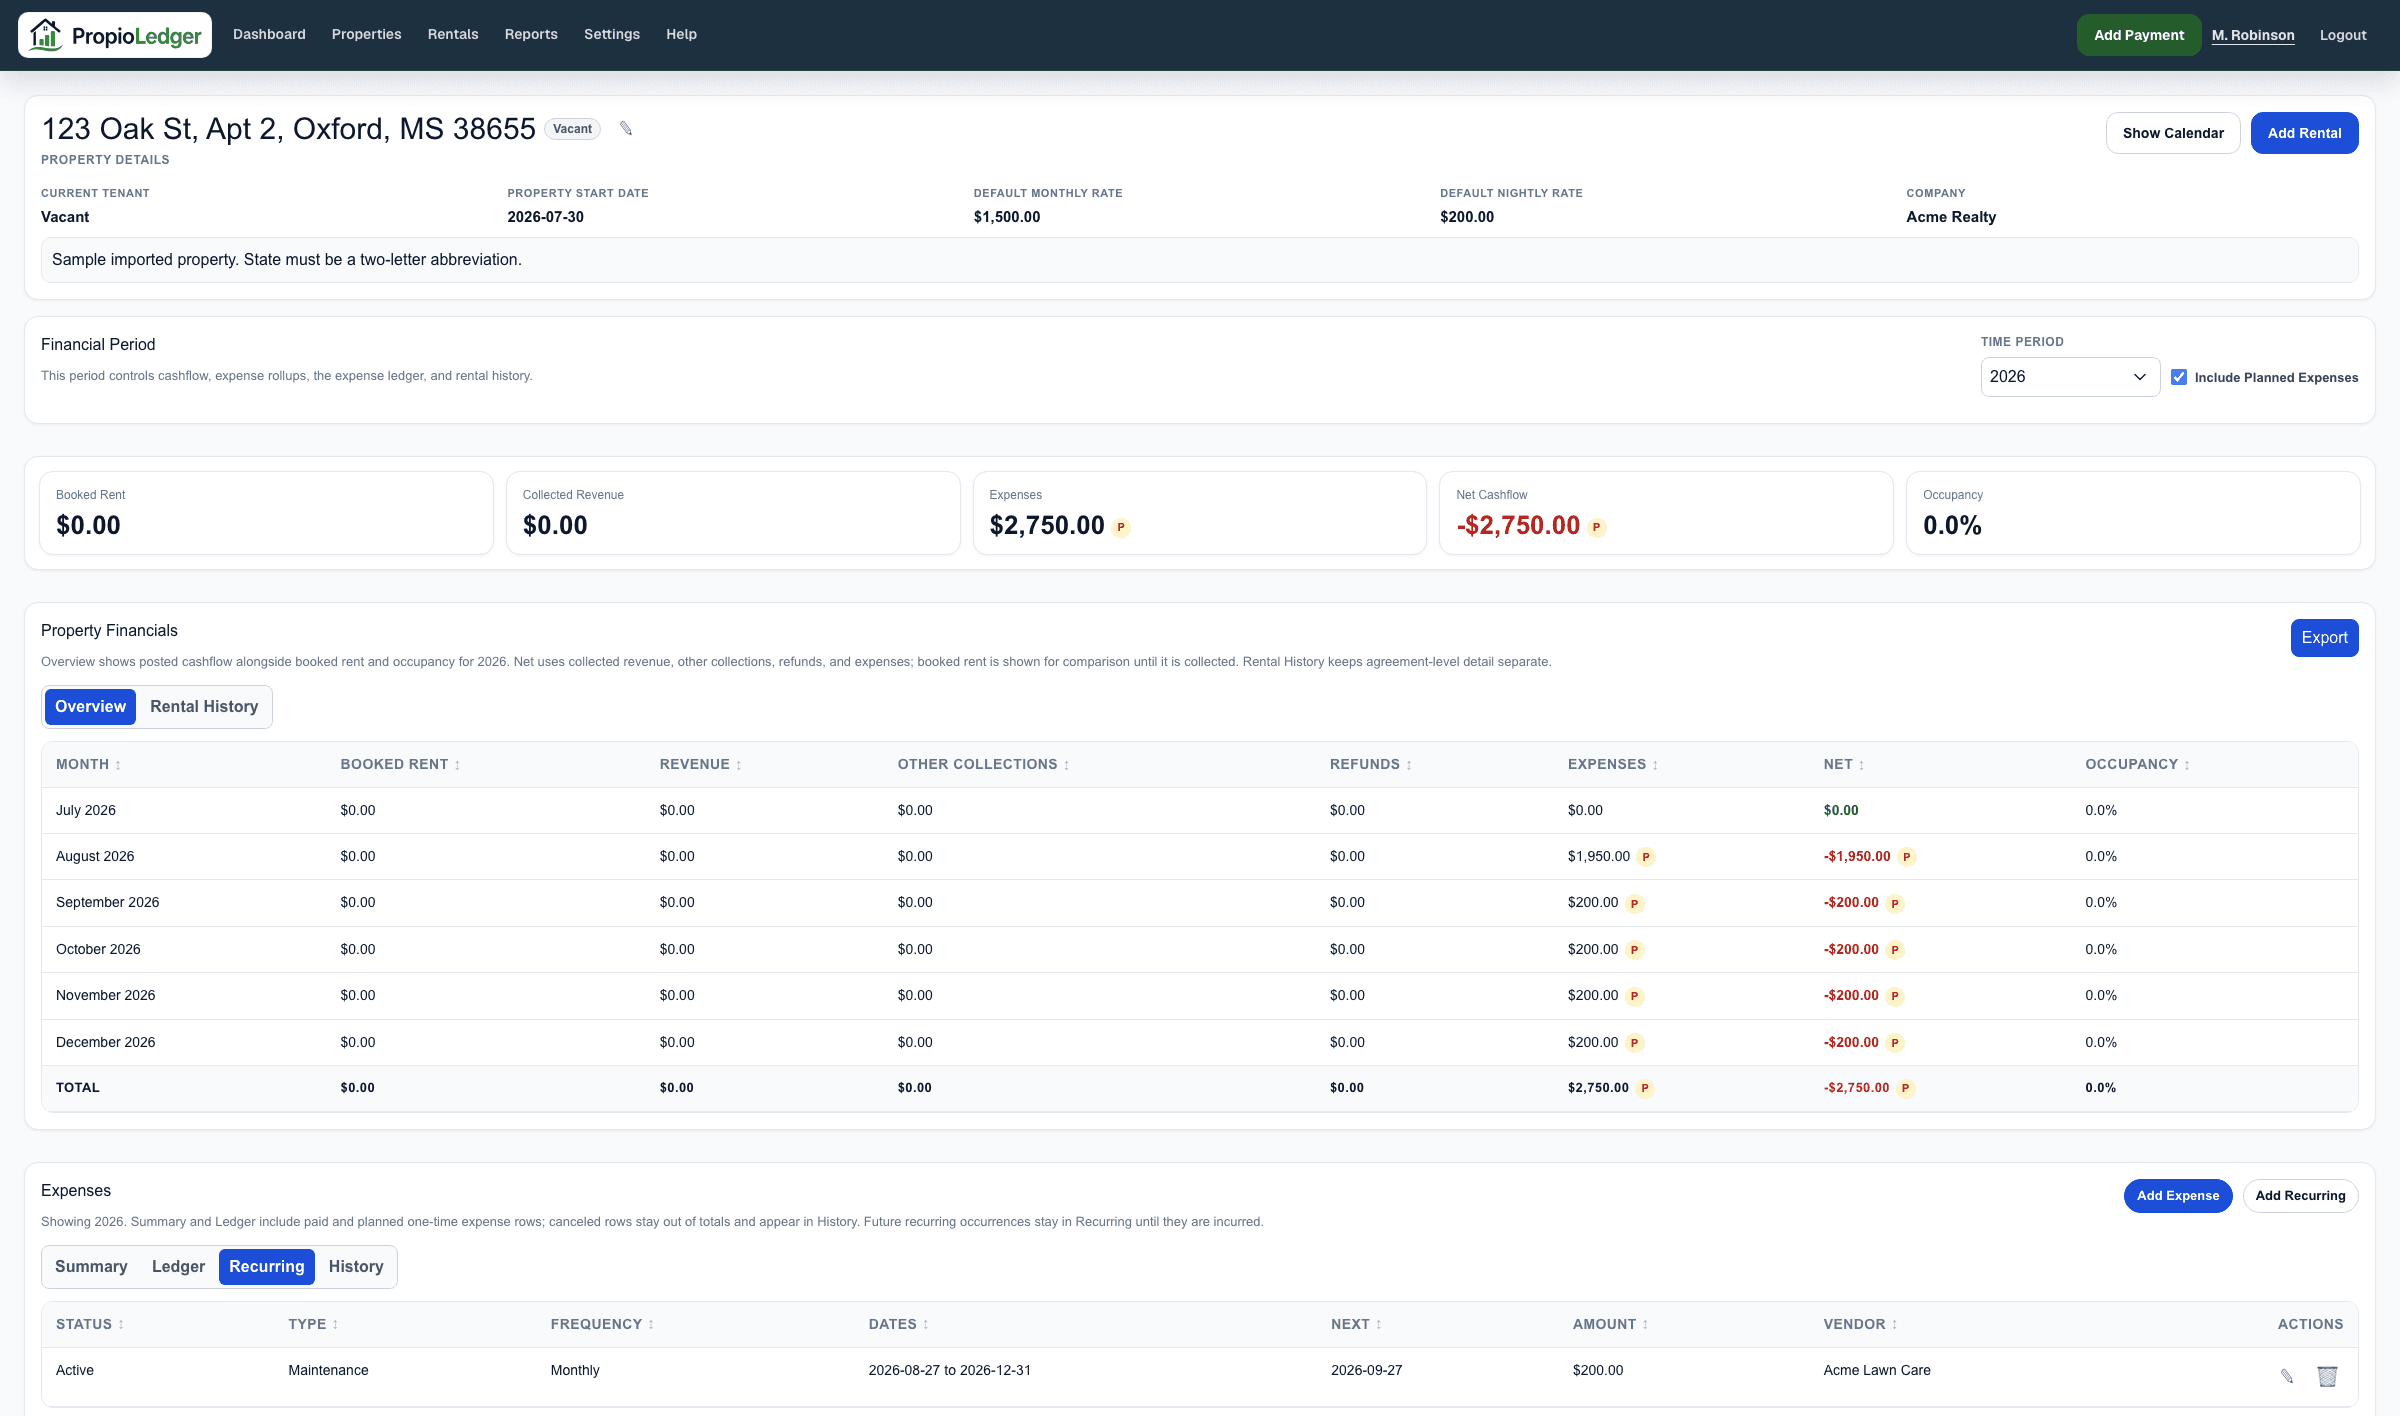Screen dimensions: 2400x1416
Task: Edit the Acme Lawn Care recurring expense
Action: pos(2286,1376)
